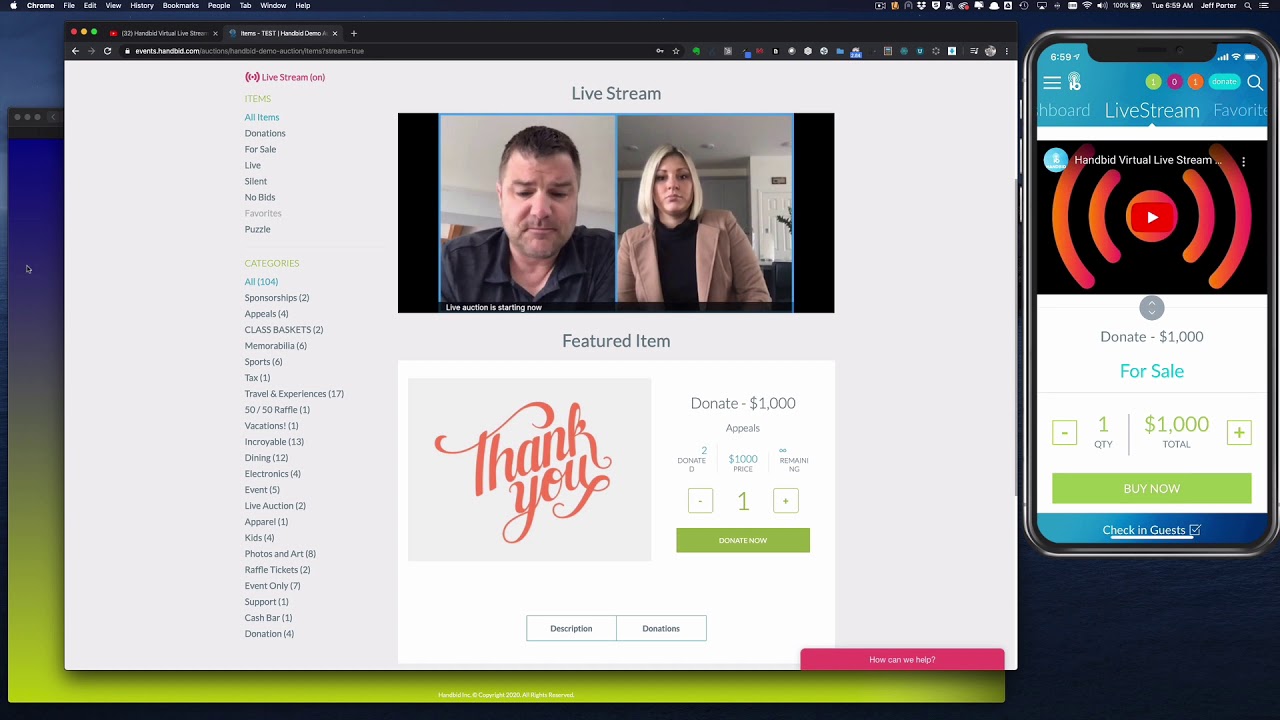Click the Chrome address bar URL

click(x=250, y=51)
